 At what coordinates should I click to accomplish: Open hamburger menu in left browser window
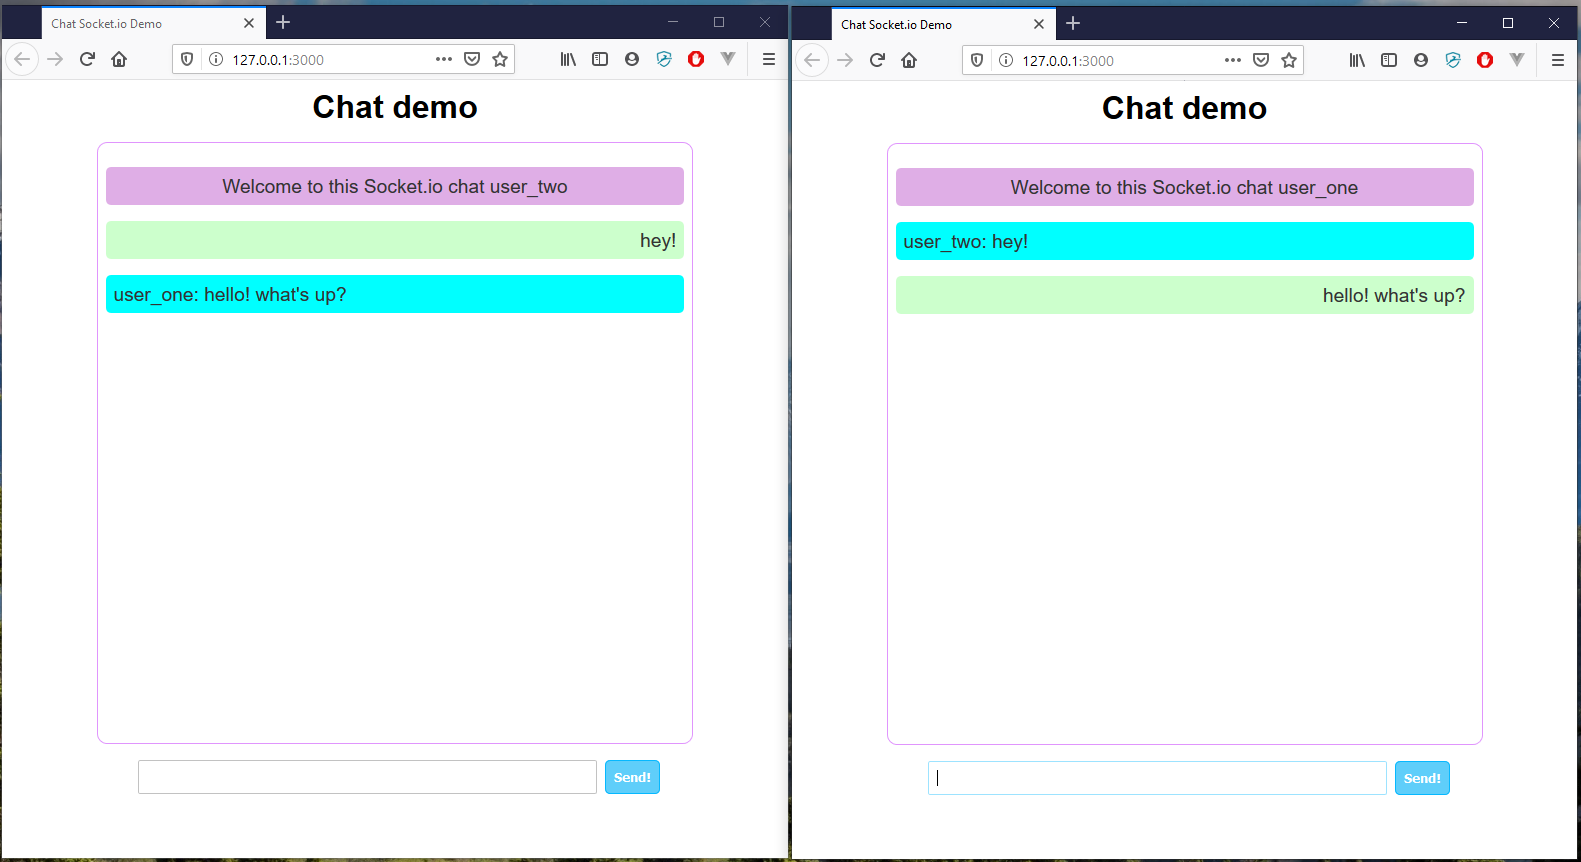point(768,59)
